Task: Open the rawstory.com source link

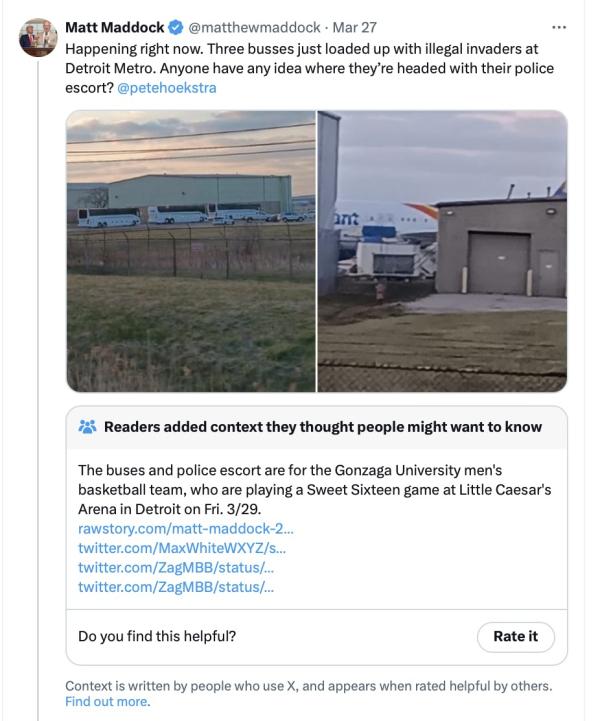Action: 186,528
